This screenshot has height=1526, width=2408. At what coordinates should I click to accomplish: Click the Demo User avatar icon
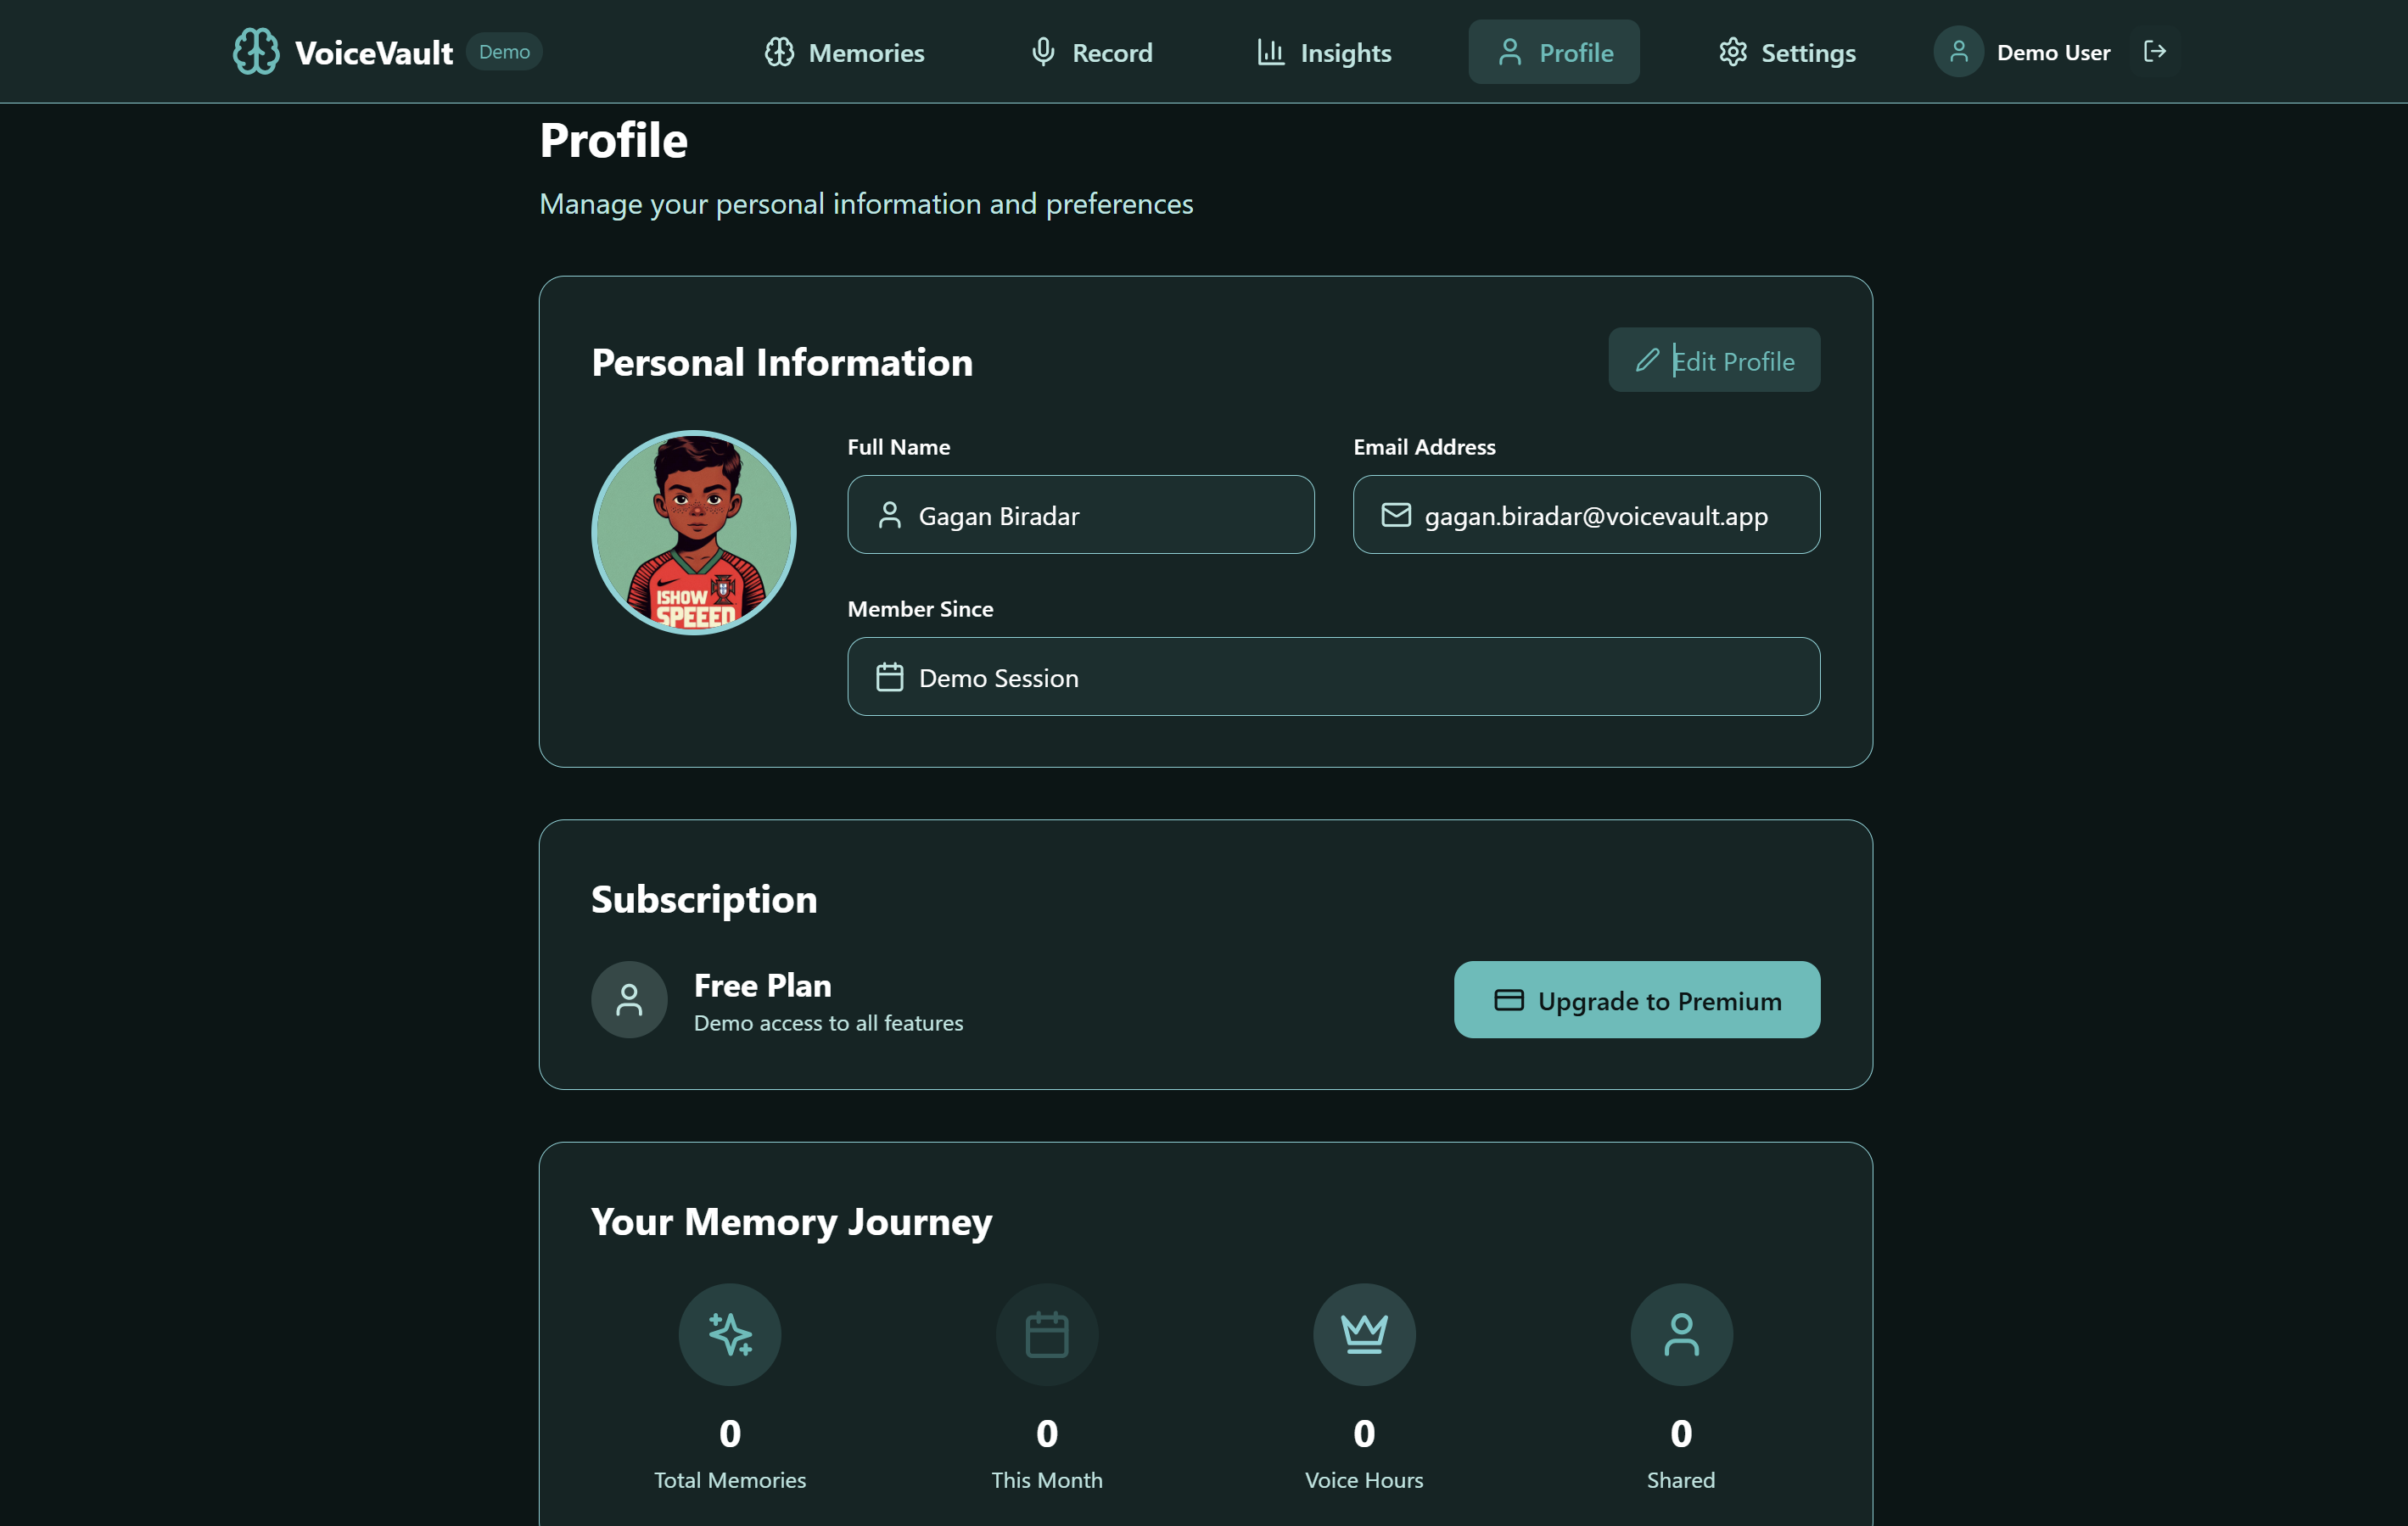click(x=1958, y=51)
